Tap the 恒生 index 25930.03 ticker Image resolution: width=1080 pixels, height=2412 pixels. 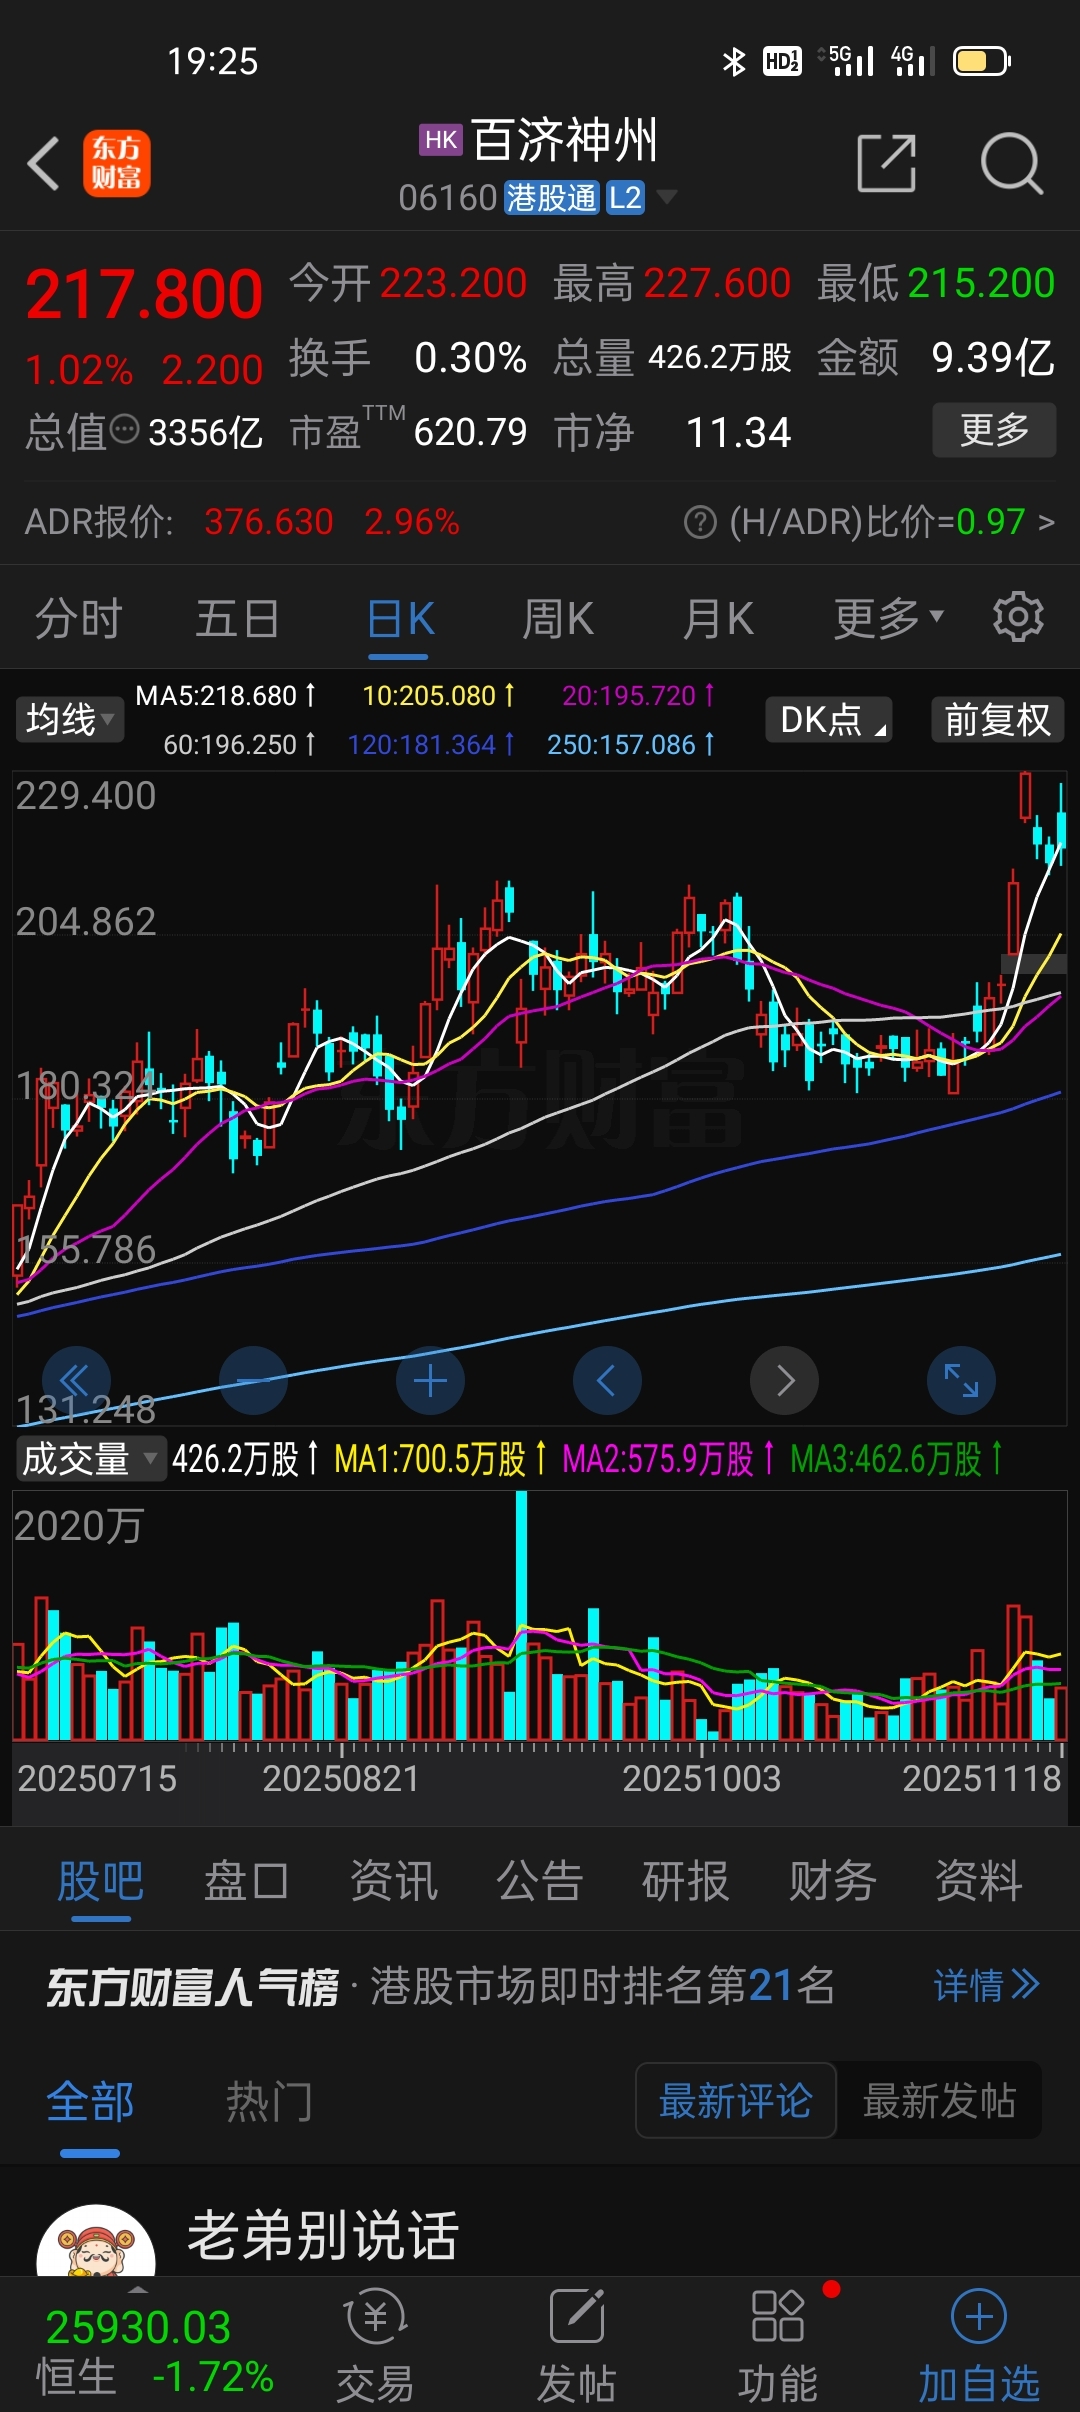click(x=139, y=2327)
